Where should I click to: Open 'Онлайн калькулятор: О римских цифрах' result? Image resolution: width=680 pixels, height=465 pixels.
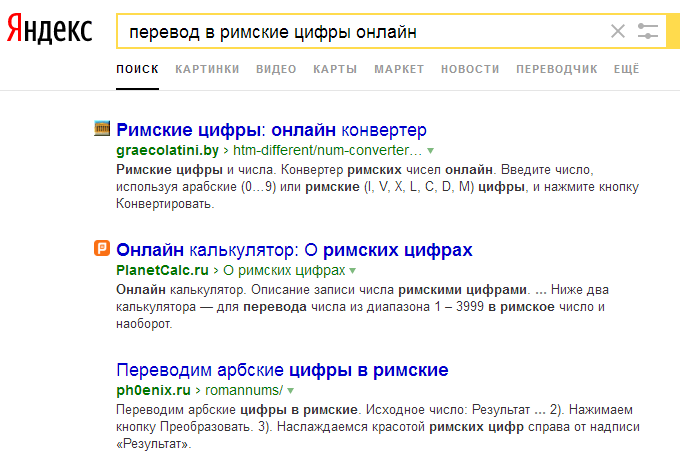click(x=294, y=250)
